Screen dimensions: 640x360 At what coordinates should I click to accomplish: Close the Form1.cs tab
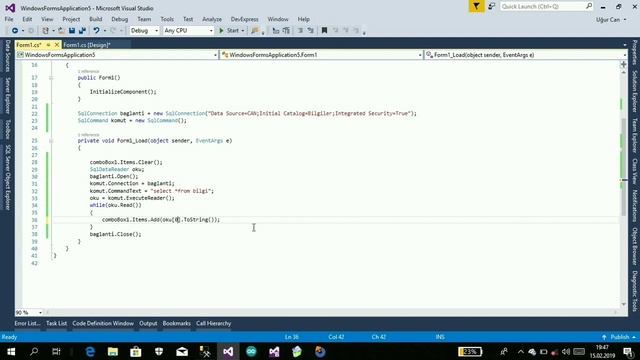point(57,44)
